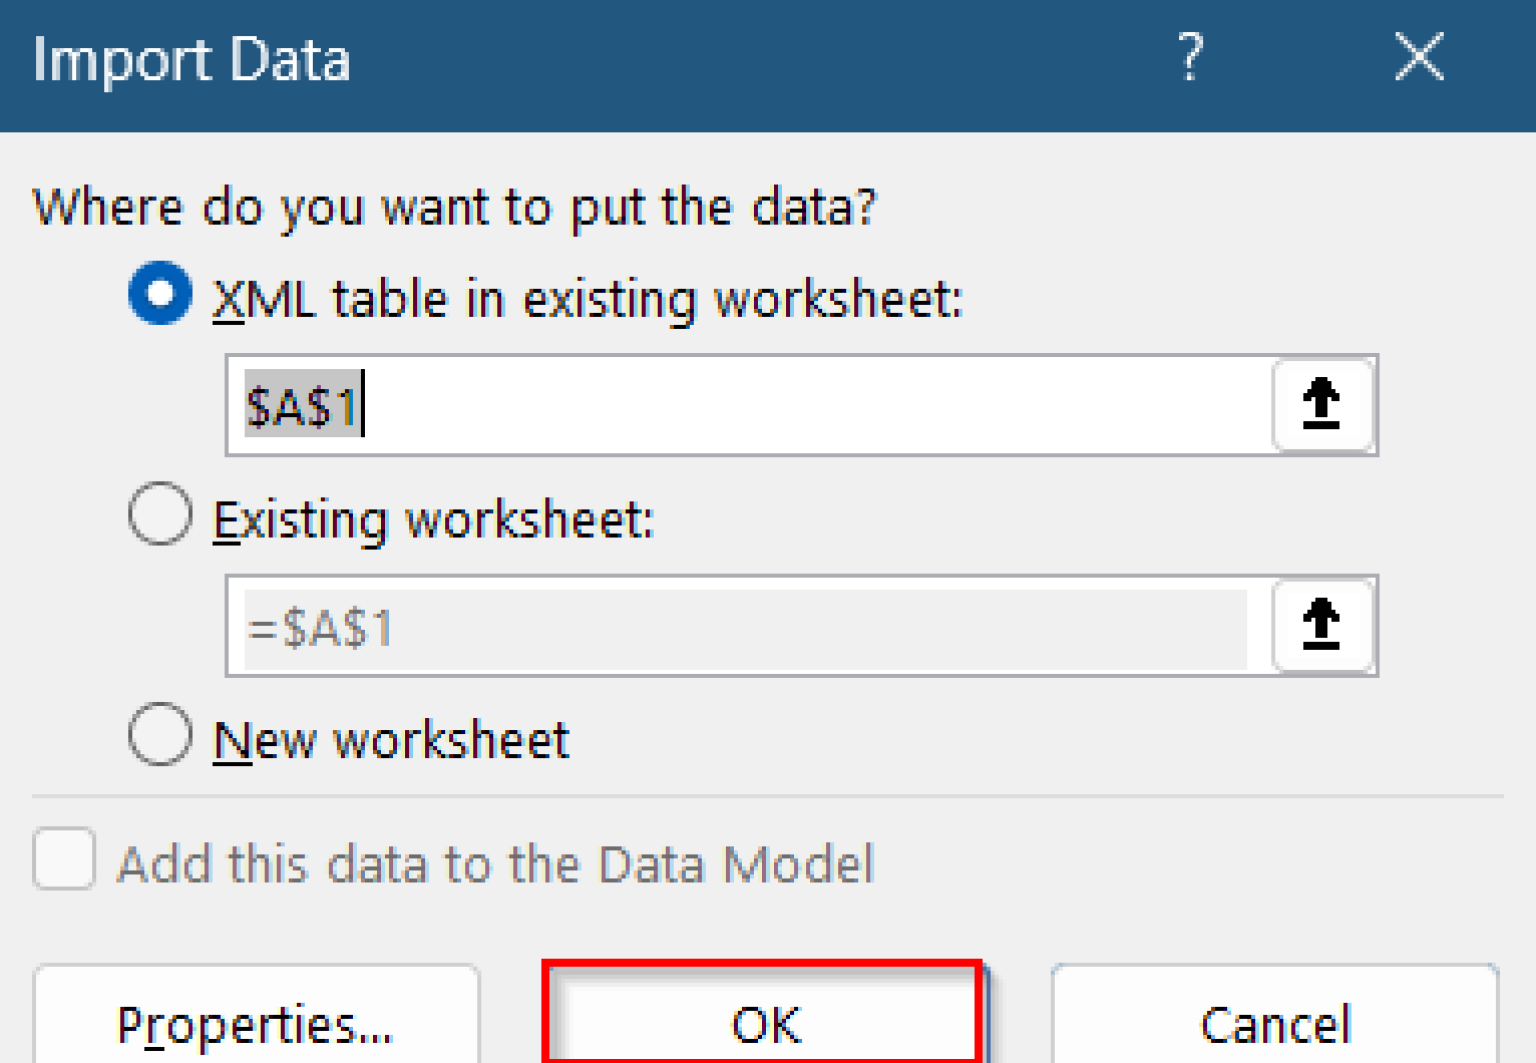Select the New worksheet radio button
Image resolution: width=1536 pixels, height=1063 pixels.
click(160, 736)
